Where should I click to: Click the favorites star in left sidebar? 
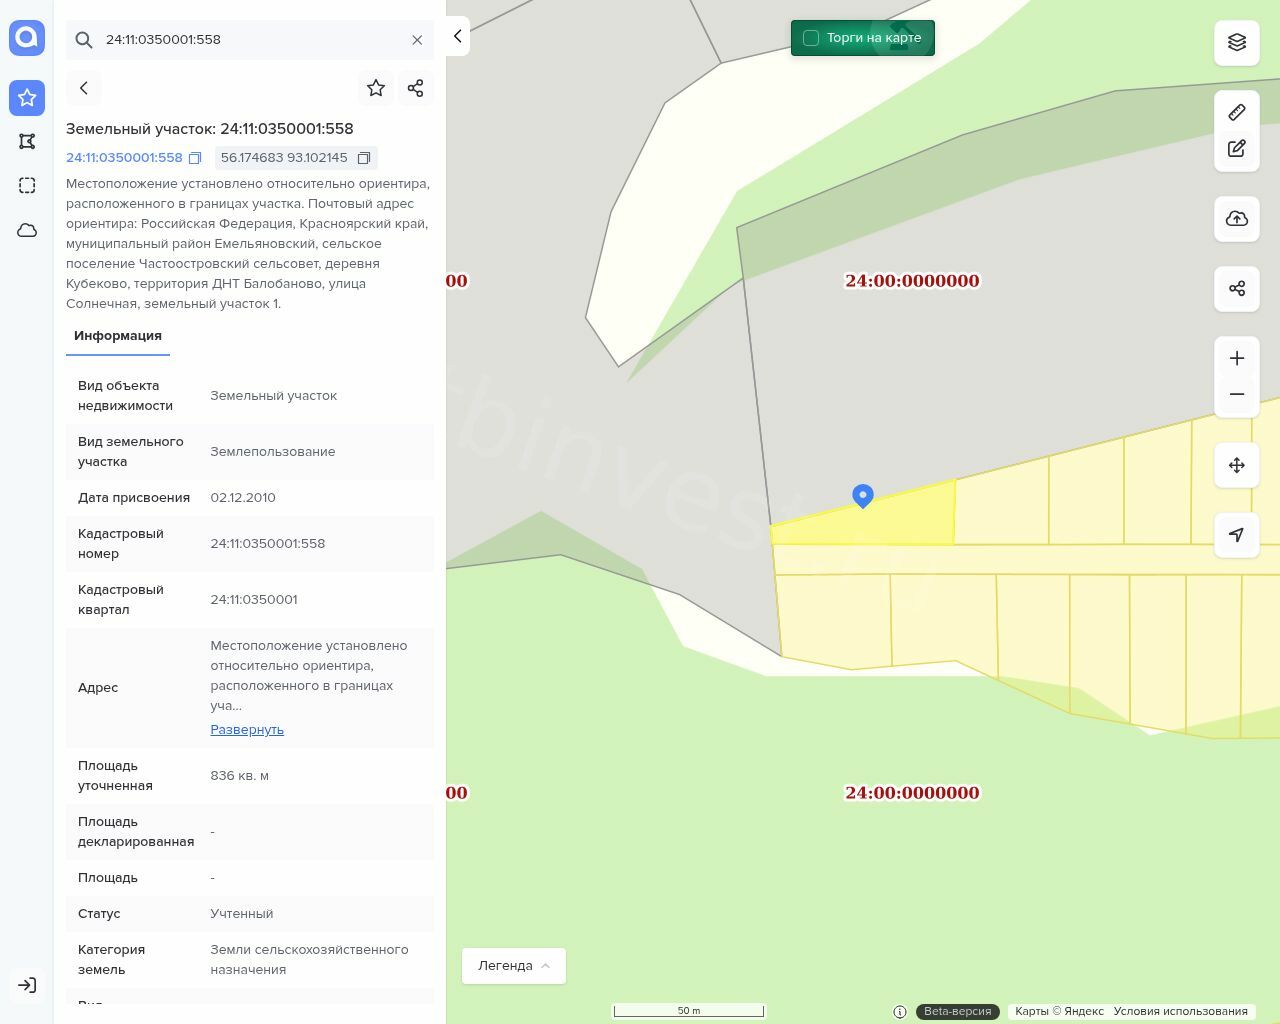tap(27, 98)
